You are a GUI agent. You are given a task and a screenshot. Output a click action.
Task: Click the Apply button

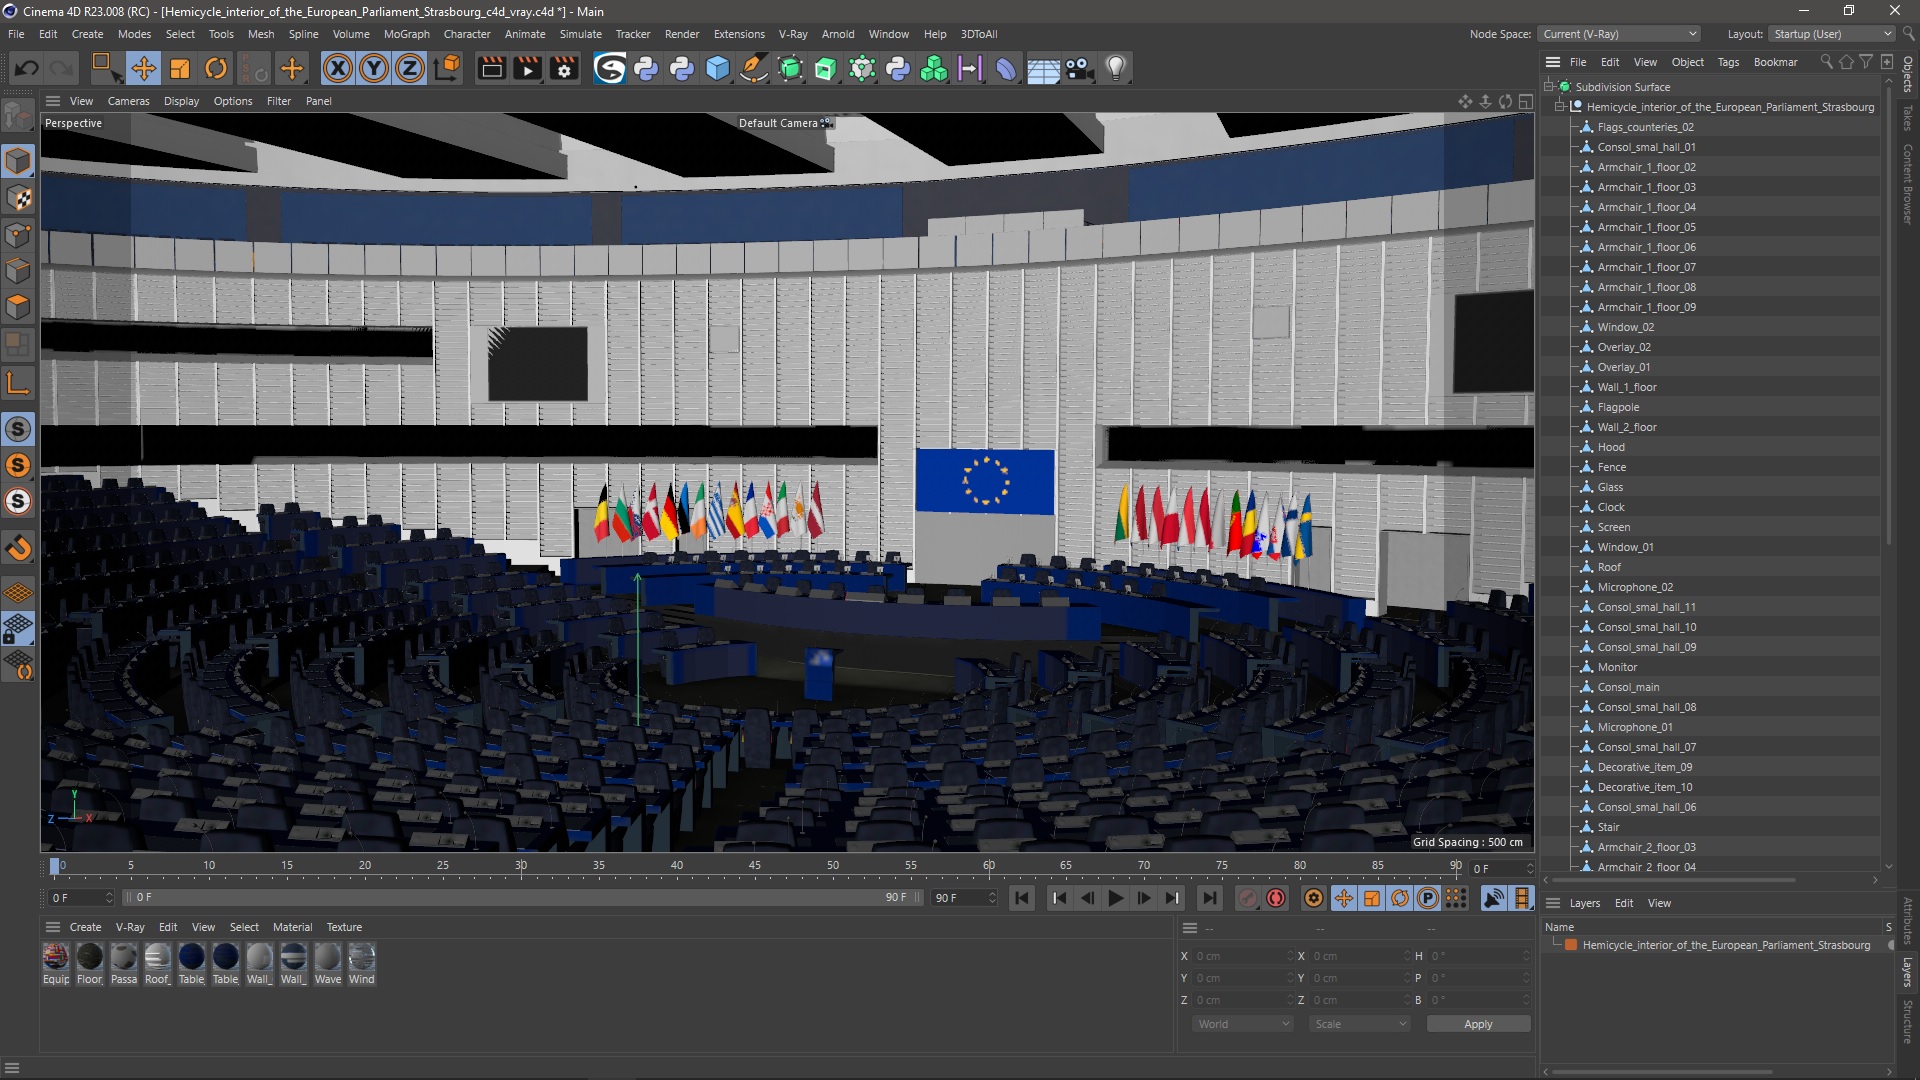tap(1478, 1024)
